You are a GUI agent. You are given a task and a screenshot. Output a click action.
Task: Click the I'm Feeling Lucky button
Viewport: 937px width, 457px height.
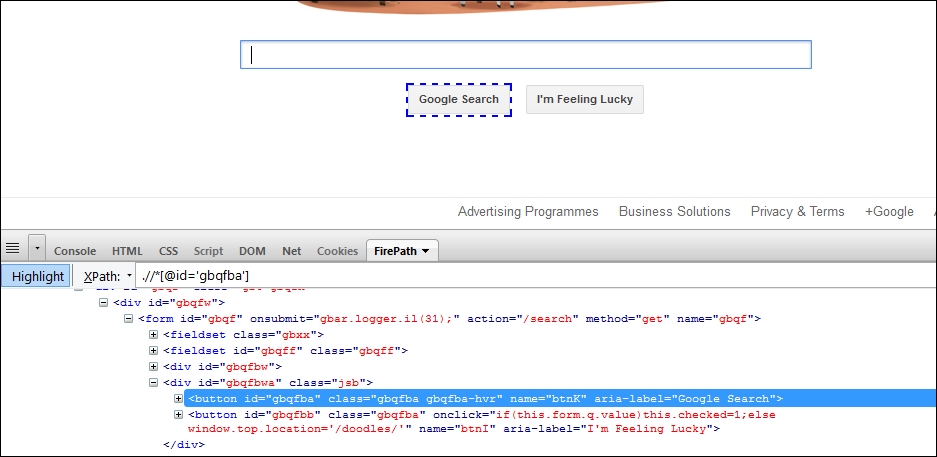pos(584,99)
